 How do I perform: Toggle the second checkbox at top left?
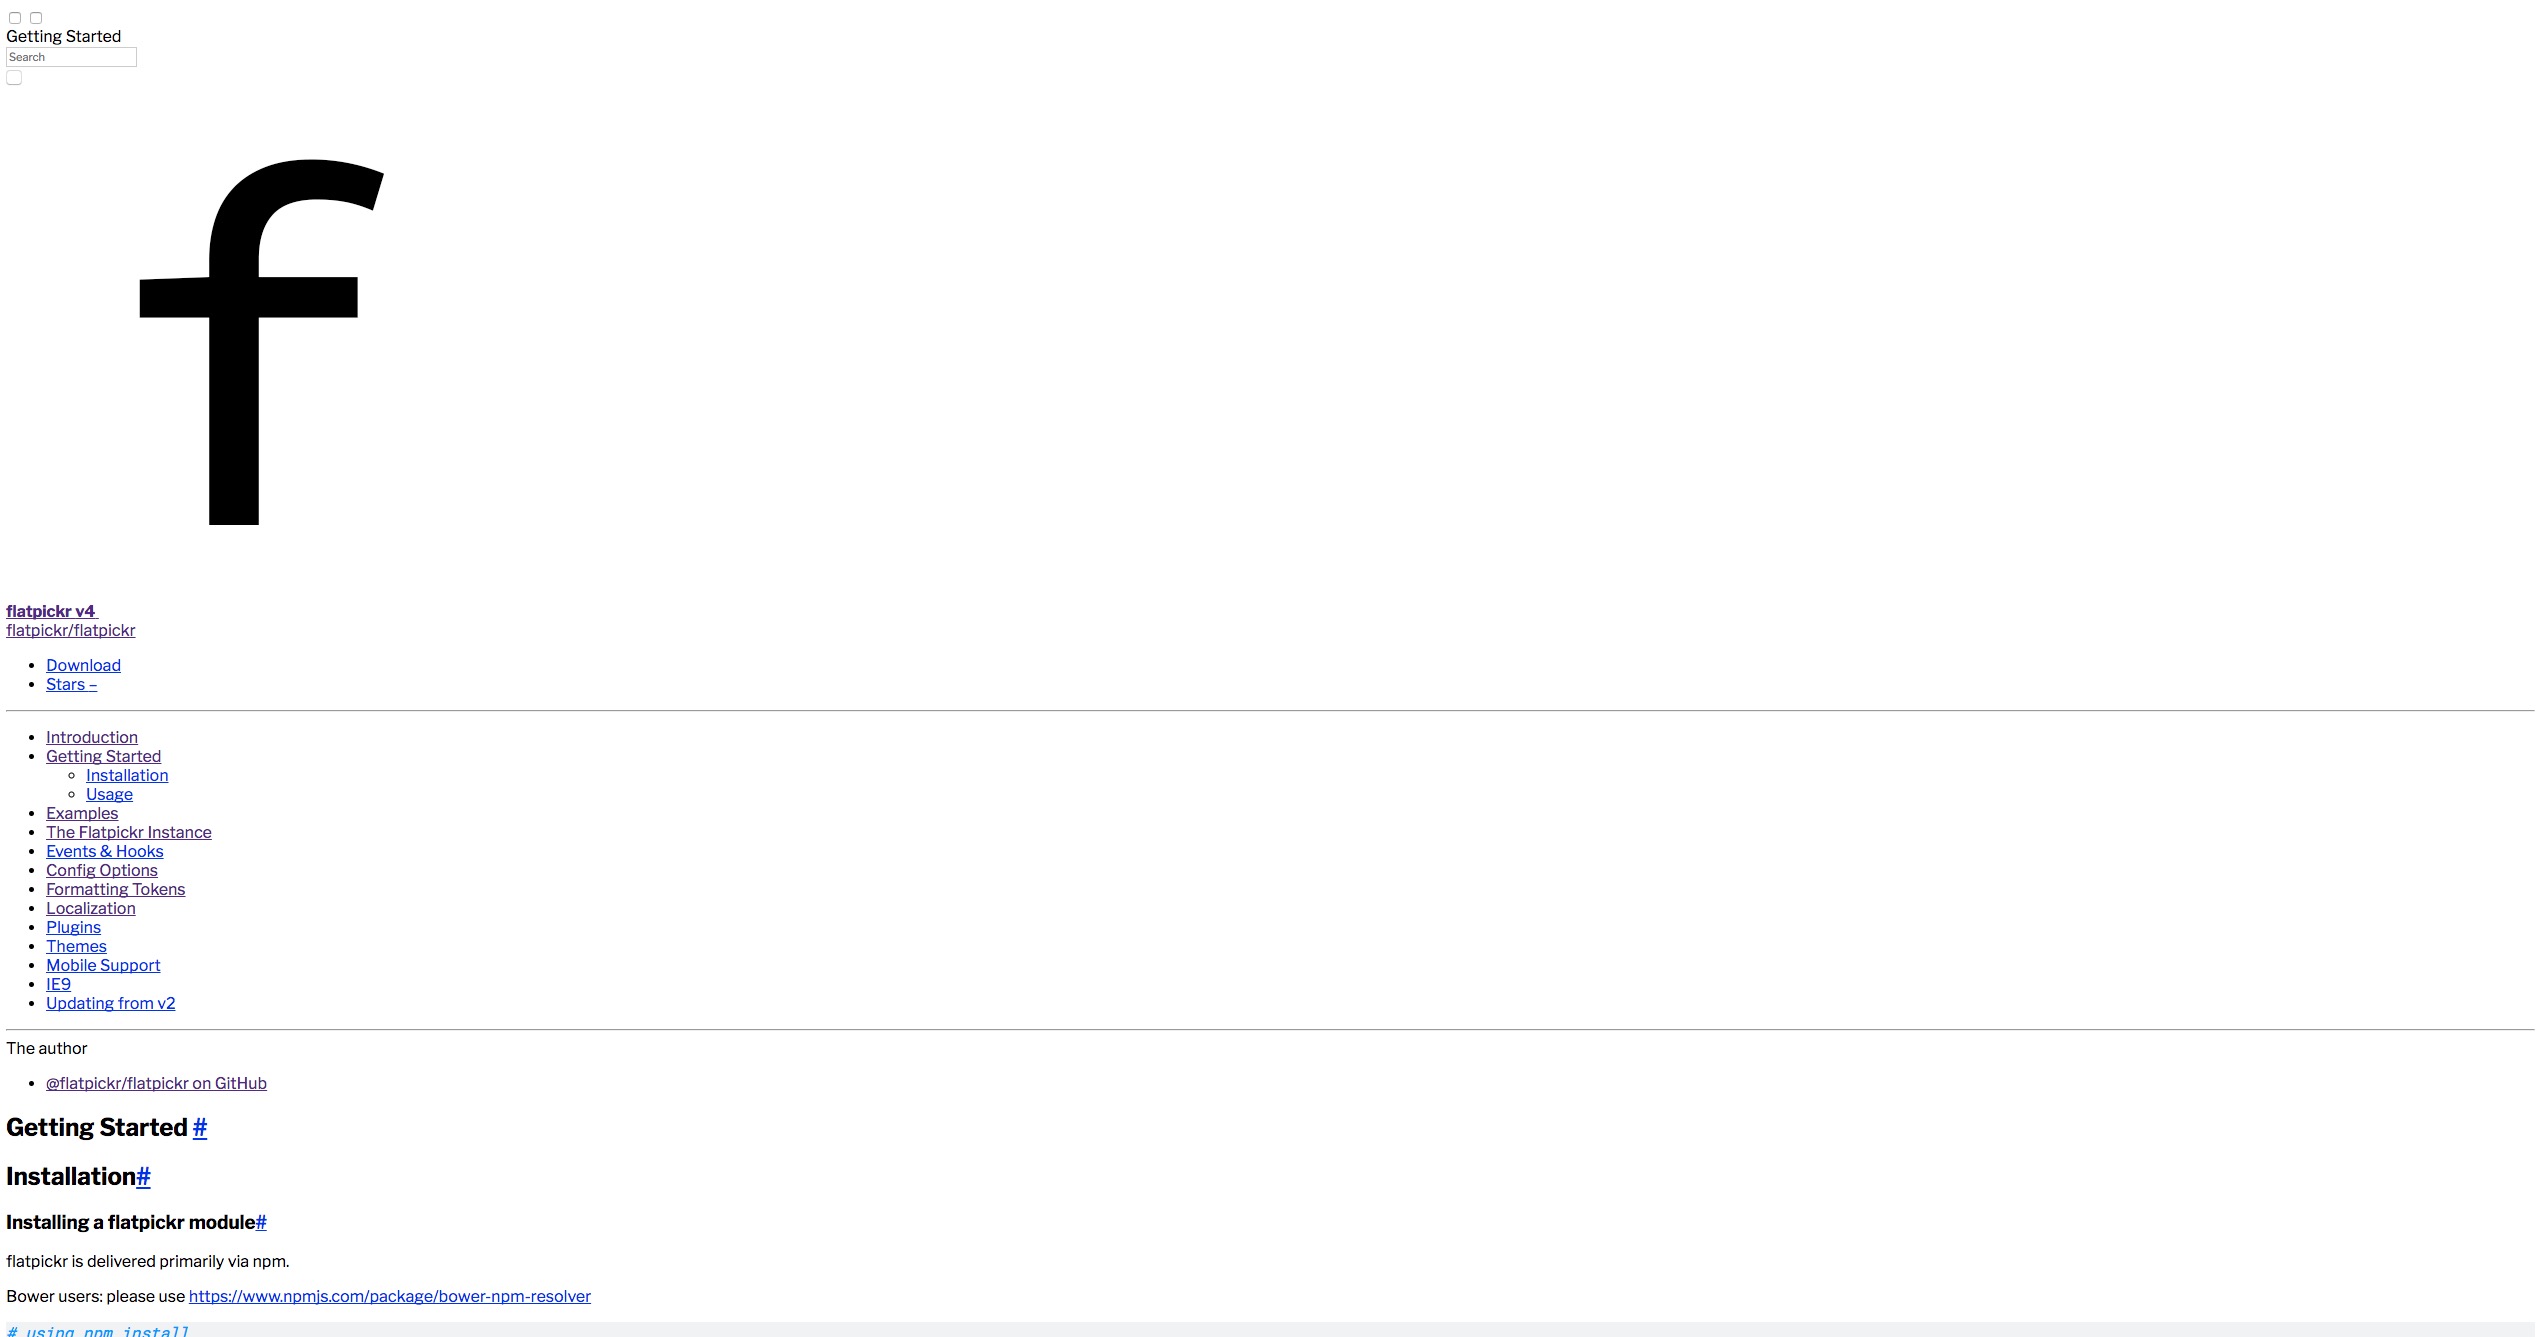pos(36,18)
